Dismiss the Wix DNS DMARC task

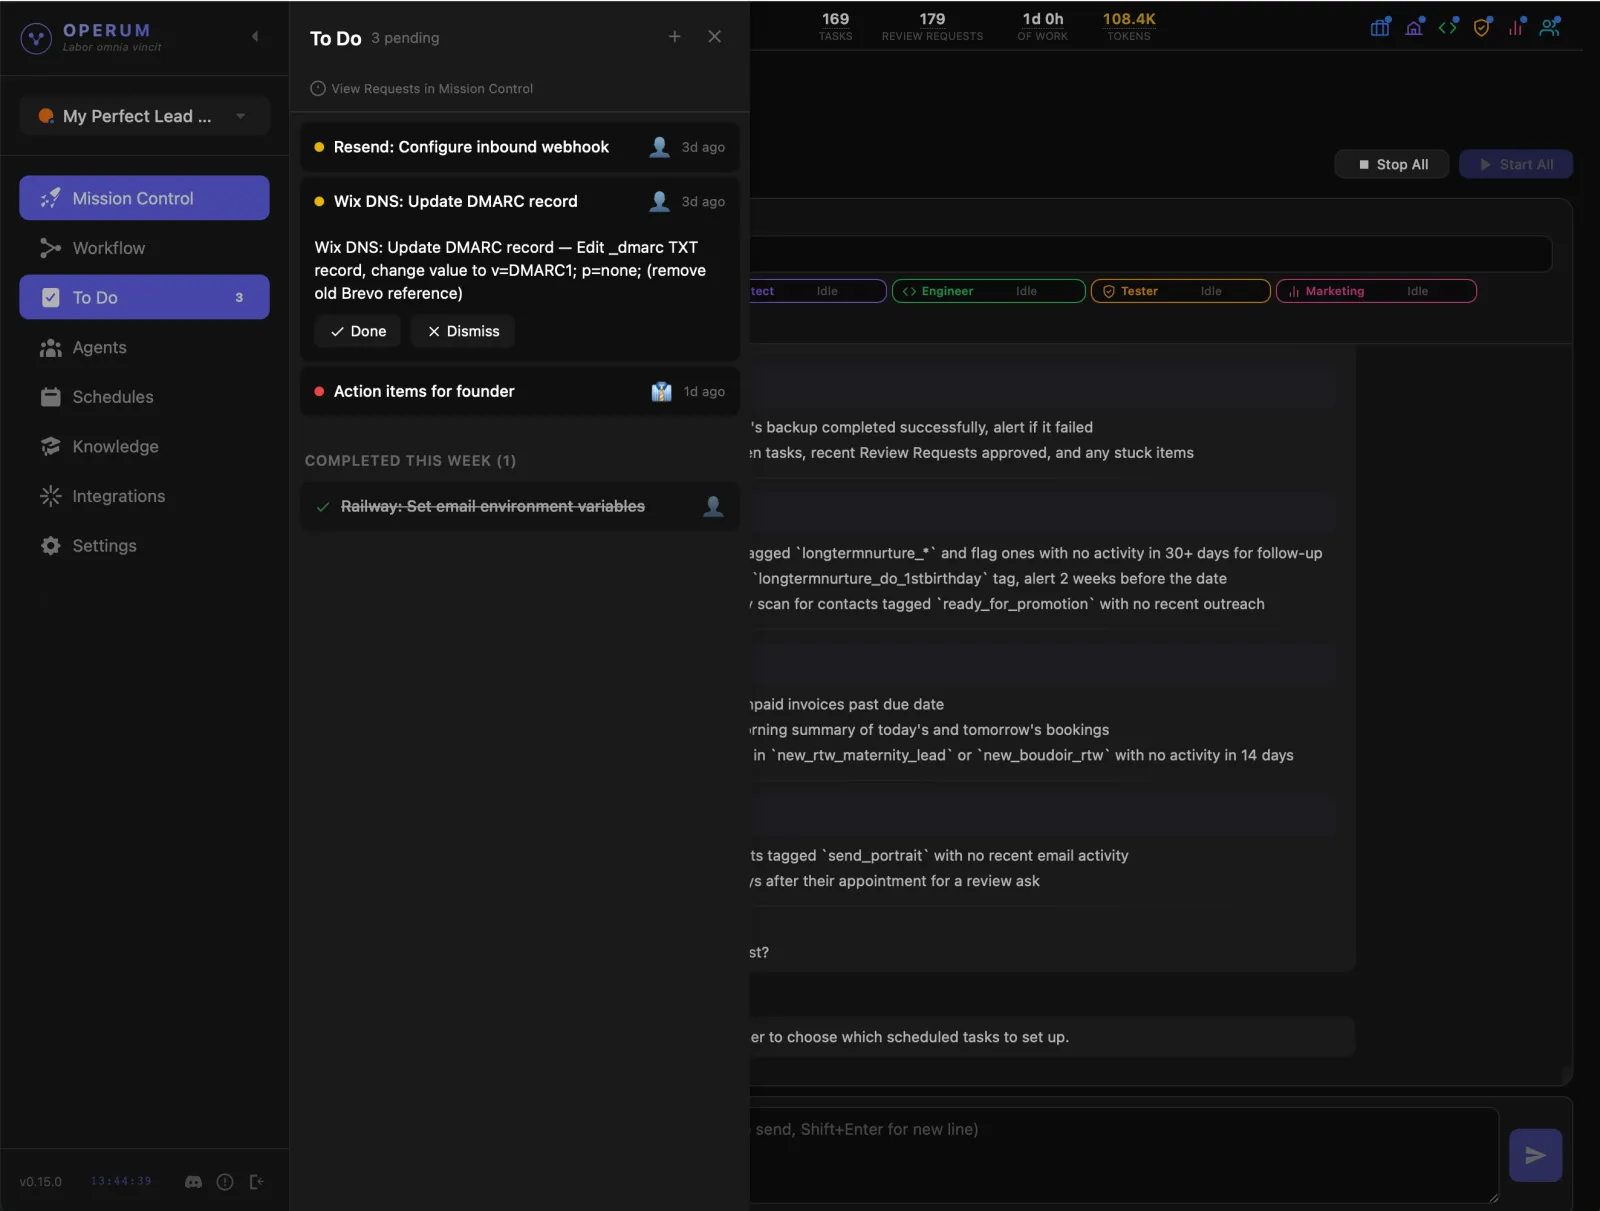pyautogui.click(x=462, y=331)
